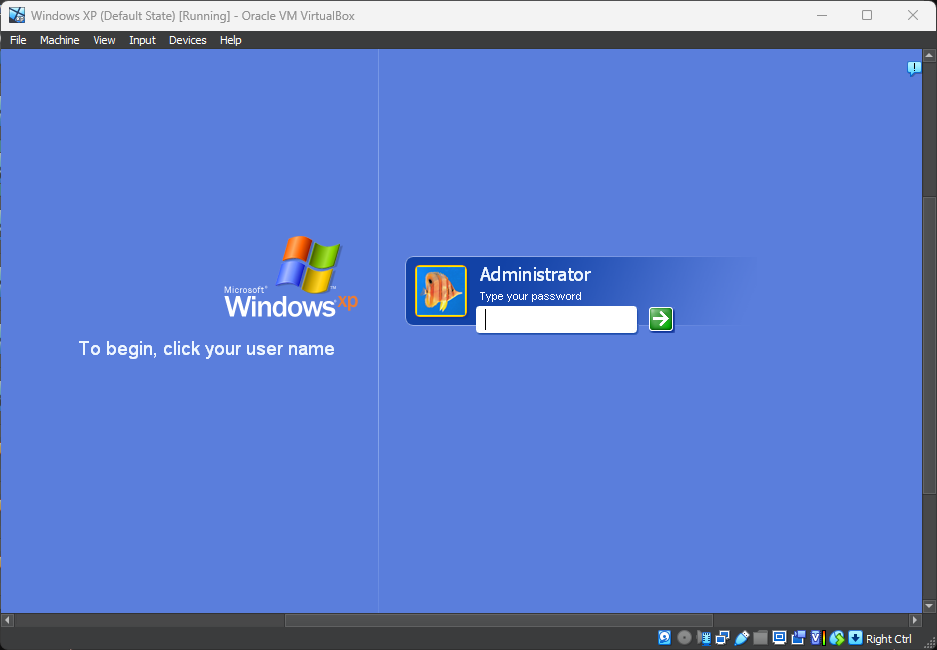
Task: Click the vertical scrollbar thumb
Action: [x=929, y=346]
